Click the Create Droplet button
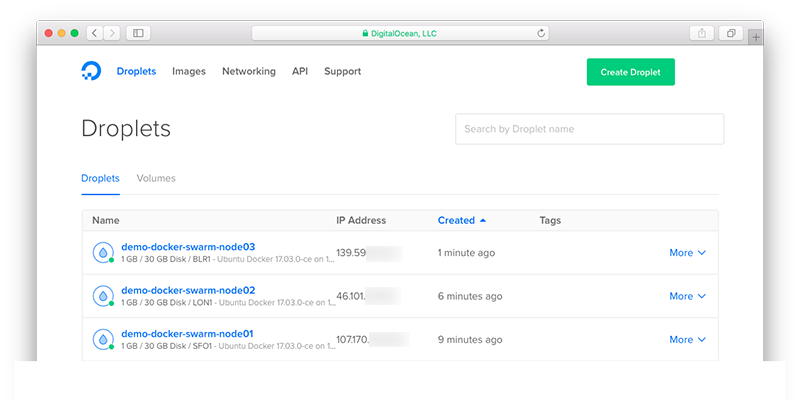 pos(631,72)
